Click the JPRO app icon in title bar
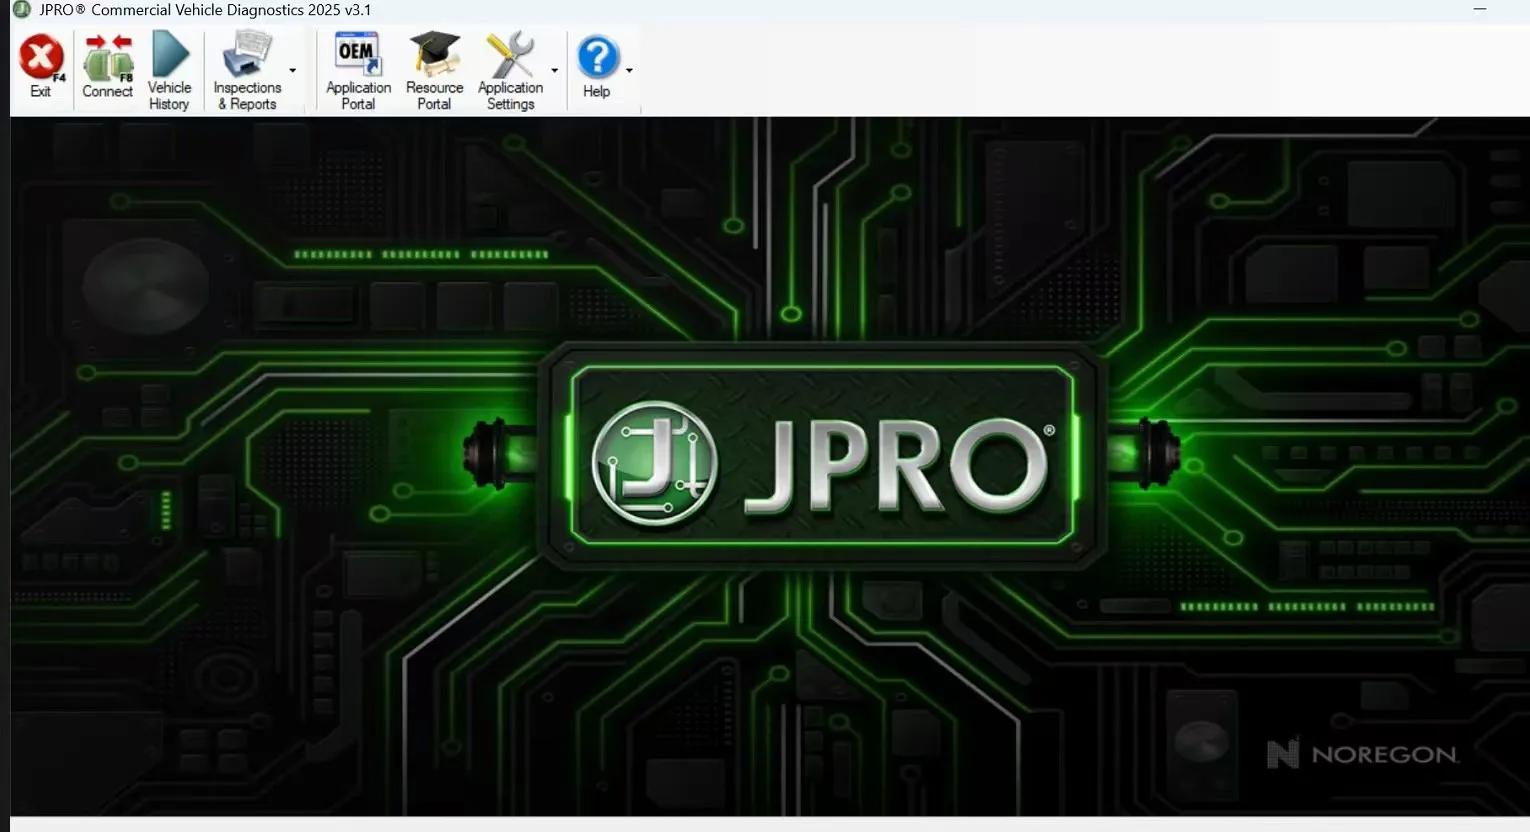1530x832 pixels. pos(21,10)
